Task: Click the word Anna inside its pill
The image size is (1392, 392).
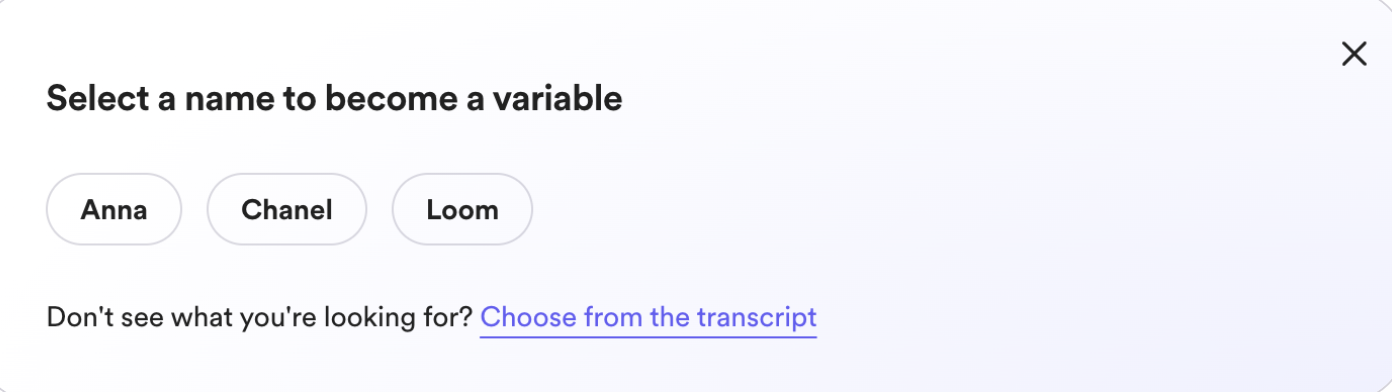Action: click(114, 210)
